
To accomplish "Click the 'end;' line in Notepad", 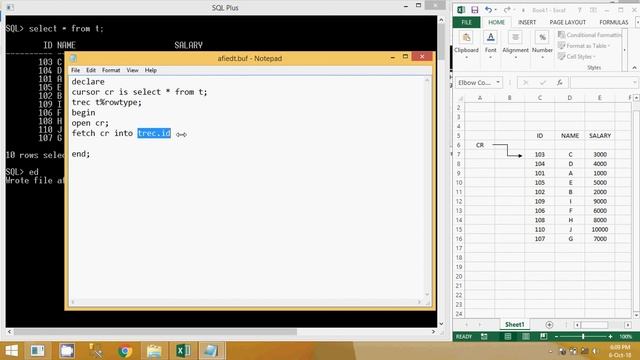I will (x=81, y=154).
